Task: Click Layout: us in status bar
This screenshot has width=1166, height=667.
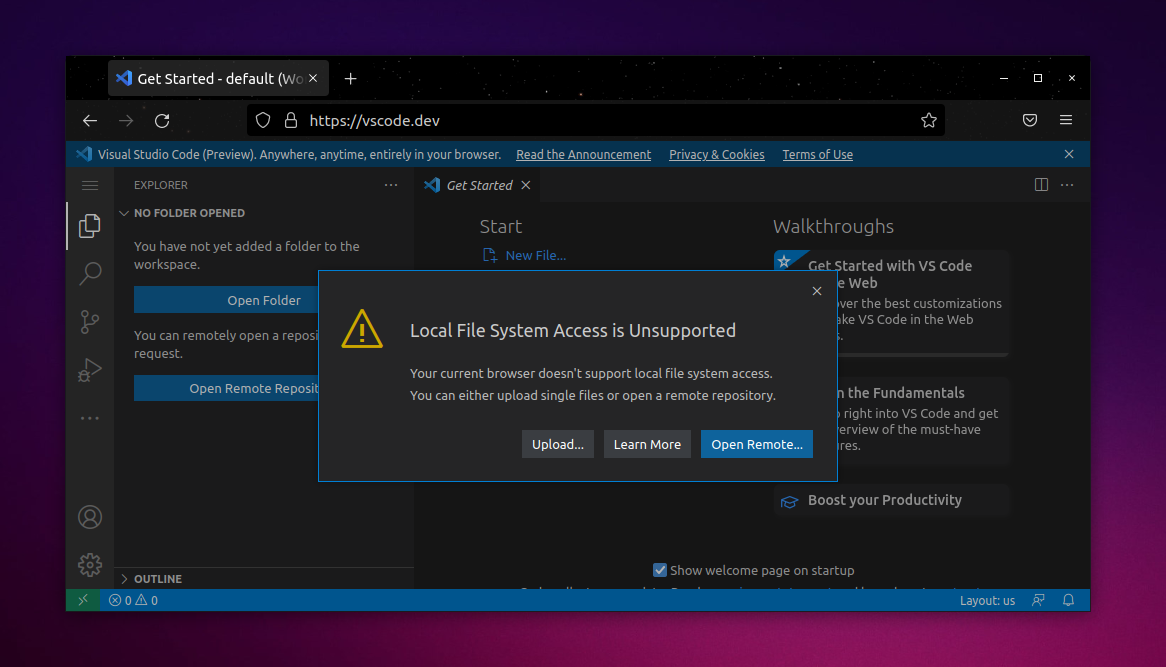Action: click(x=988, y=600)
